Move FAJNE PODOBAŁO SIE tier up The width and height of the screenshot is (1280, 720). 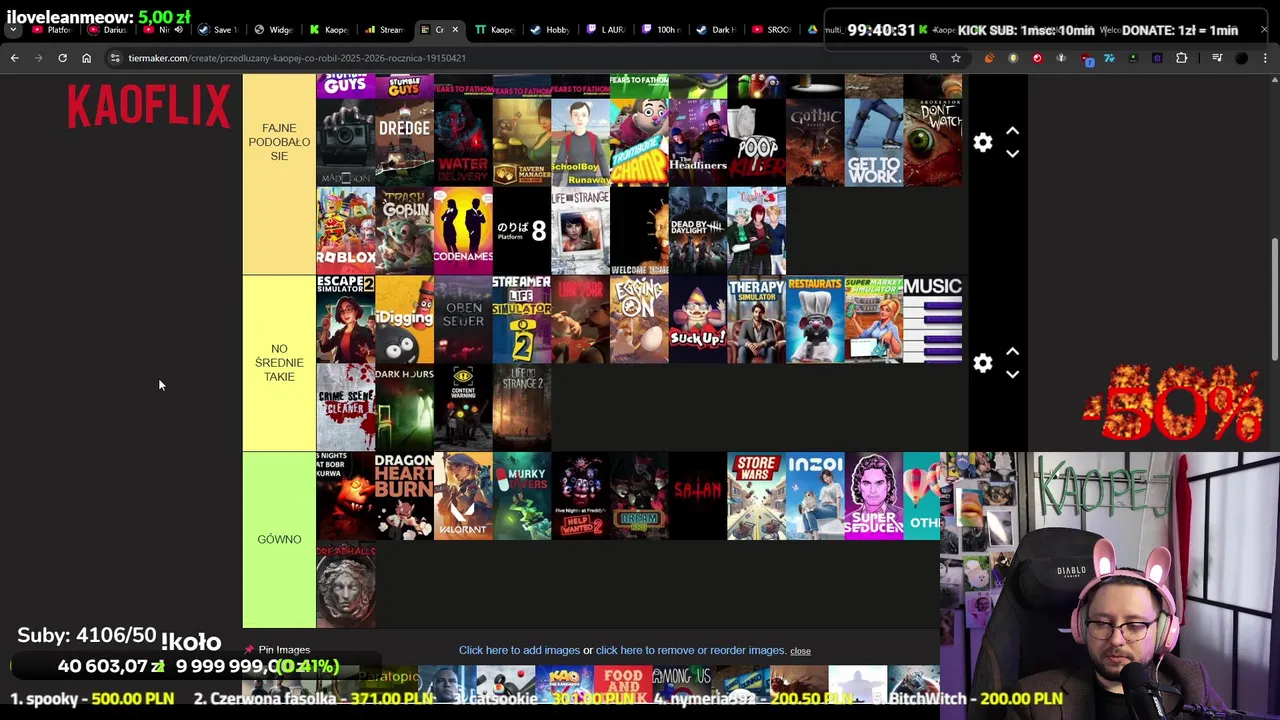(1012, 131)
